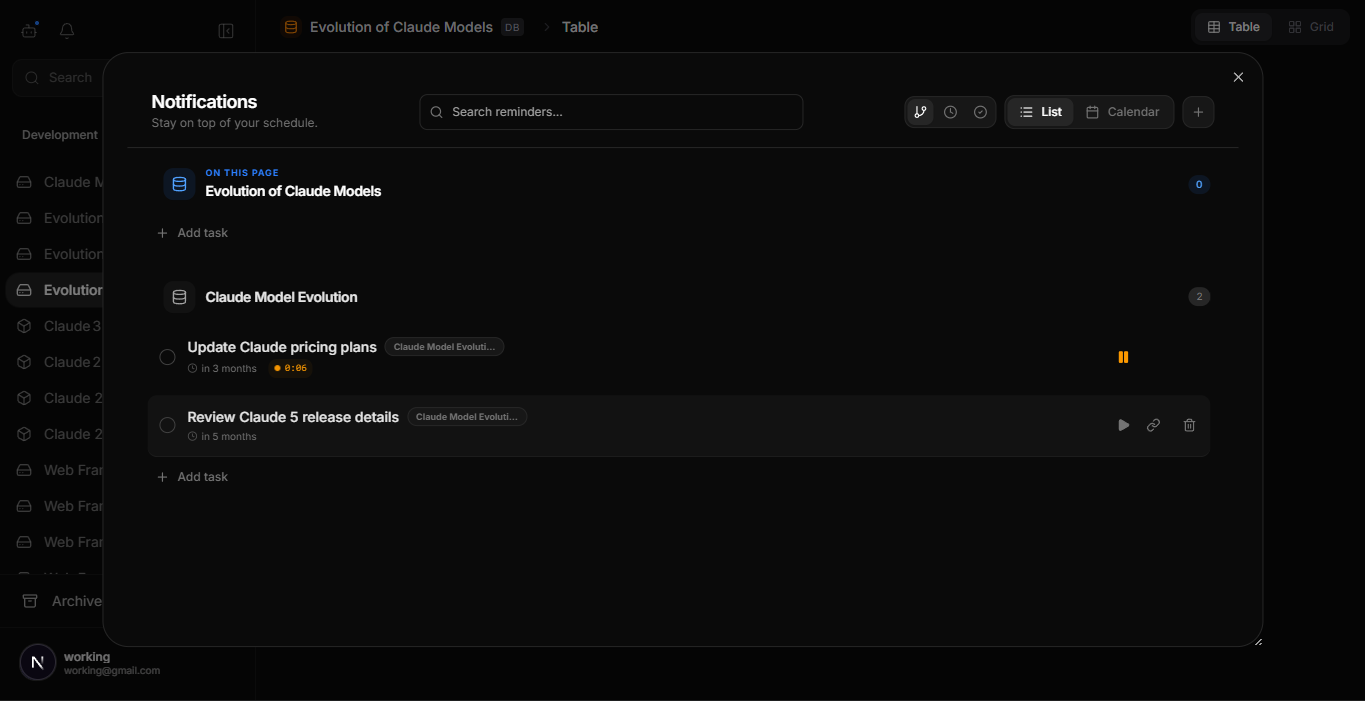Collapse the left sidebar panel

click(x=226, y=30)
